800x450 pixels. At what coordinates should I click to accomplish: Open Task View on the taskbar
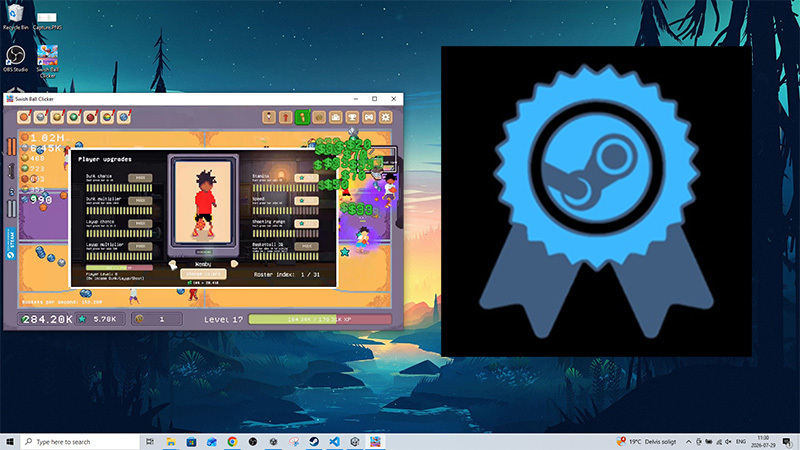(x=149, y=442)
